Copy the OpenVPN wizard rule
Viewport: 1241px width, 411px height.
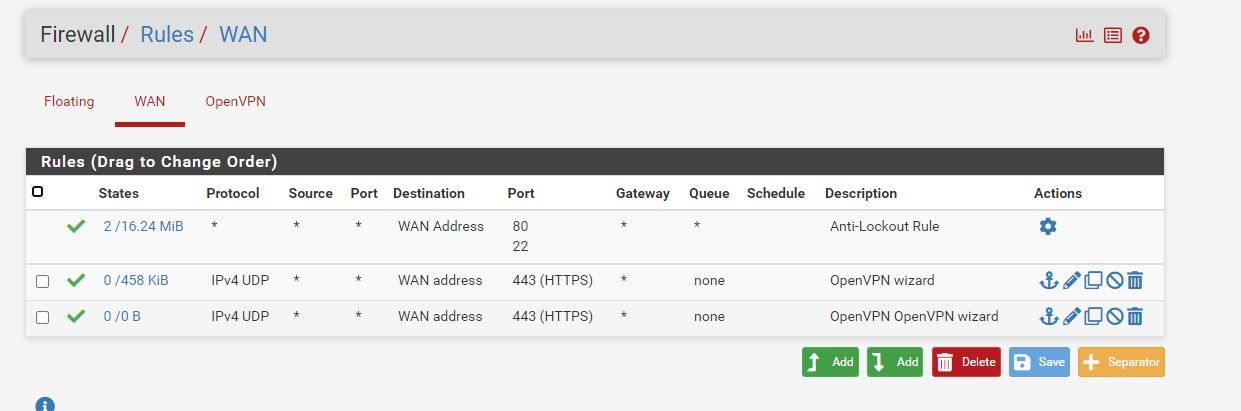(x=1093, y=281)
